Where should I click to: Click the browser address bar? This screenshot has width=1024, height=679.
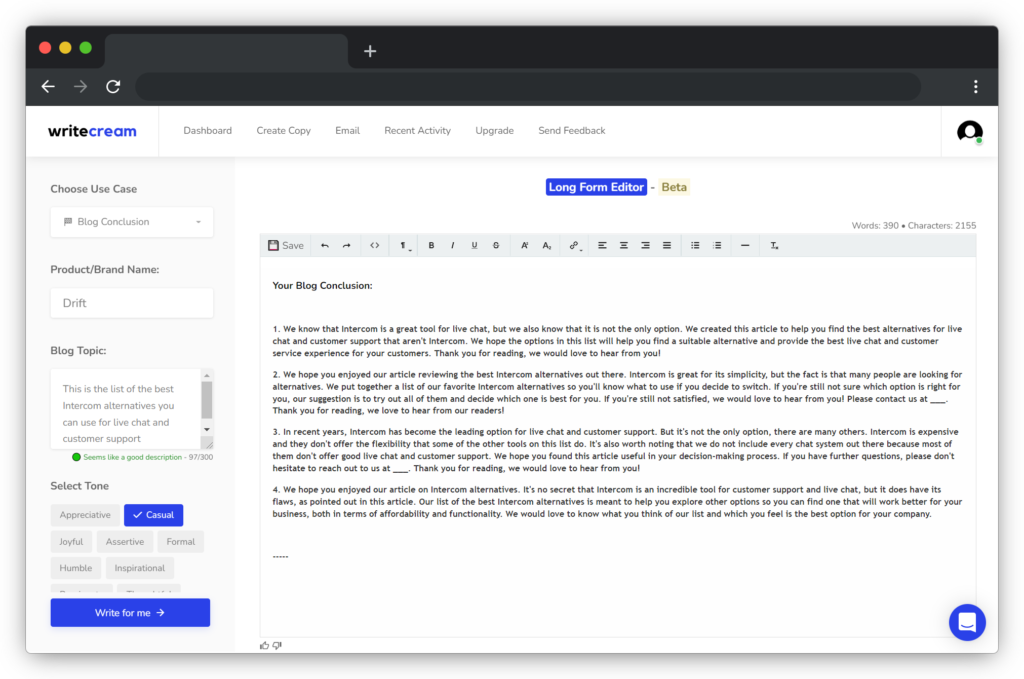point(528,86)
